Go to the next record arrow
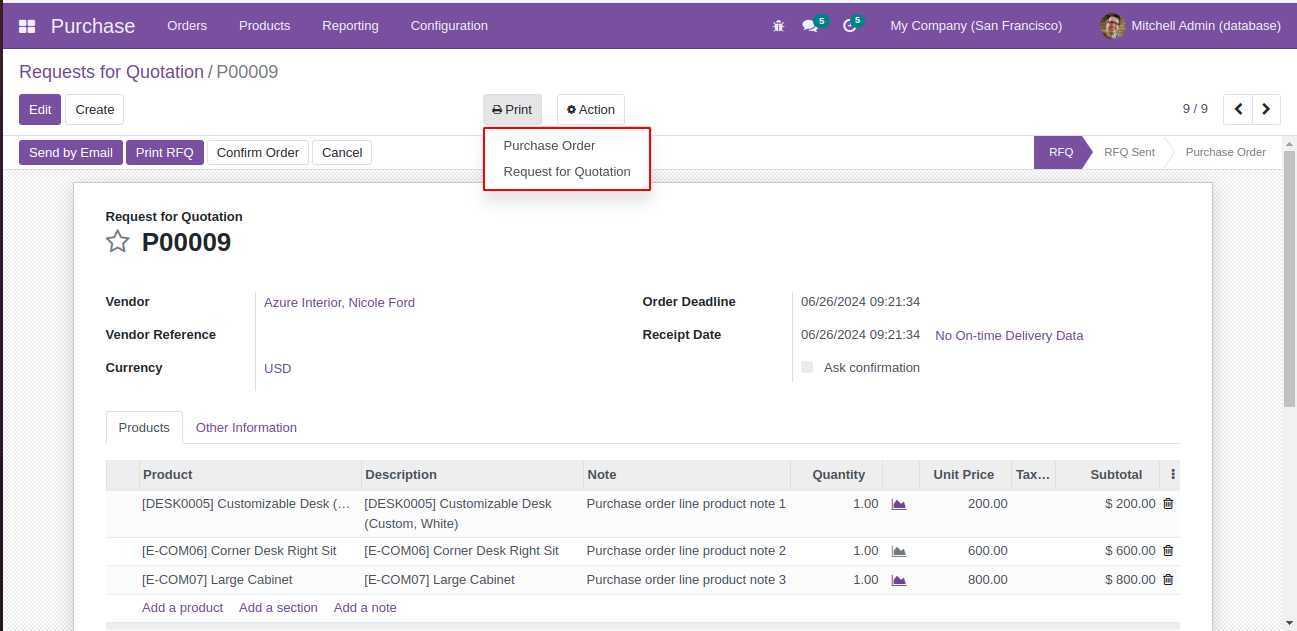Screen dimensions: 1297x631 pos(1267,109)
